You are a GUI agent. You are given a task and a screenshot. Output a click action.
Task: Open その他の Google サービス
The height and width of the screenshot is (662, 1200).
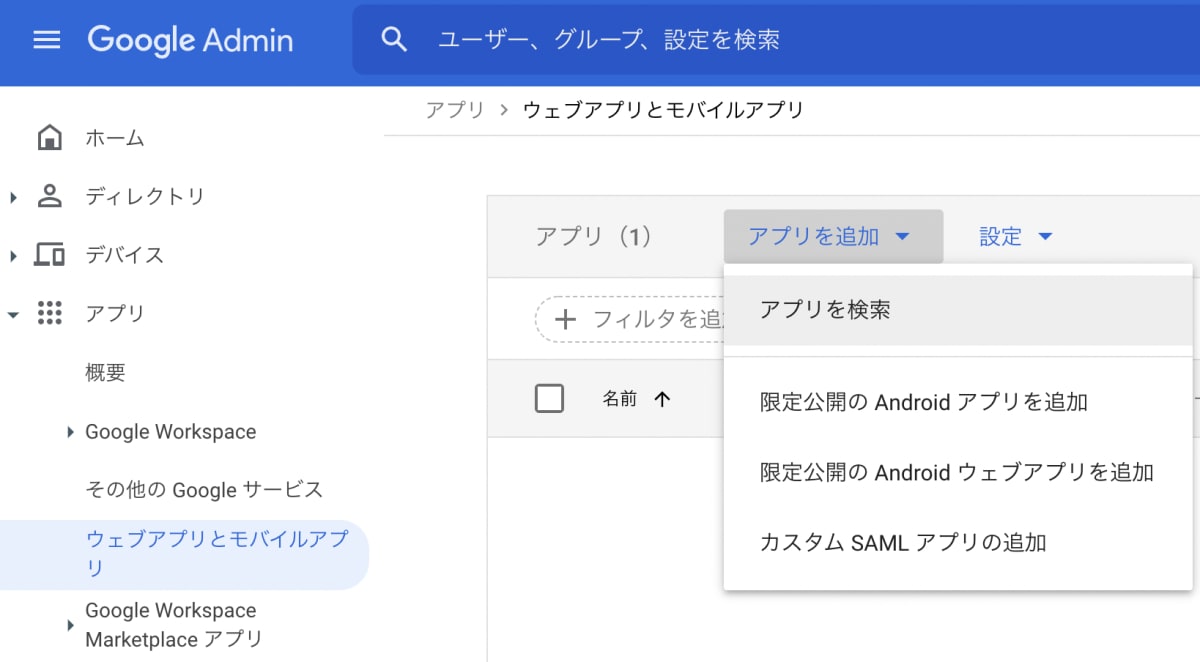point(204,490)
